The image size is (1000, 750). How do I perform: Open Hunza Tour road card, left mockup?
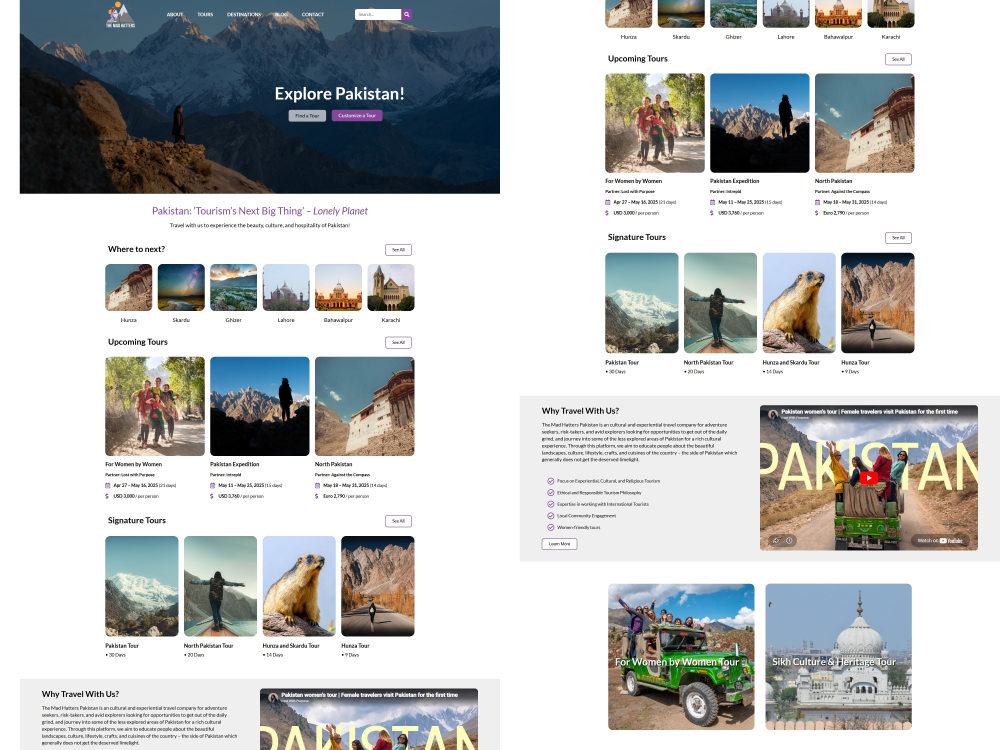tap(378, 586)
